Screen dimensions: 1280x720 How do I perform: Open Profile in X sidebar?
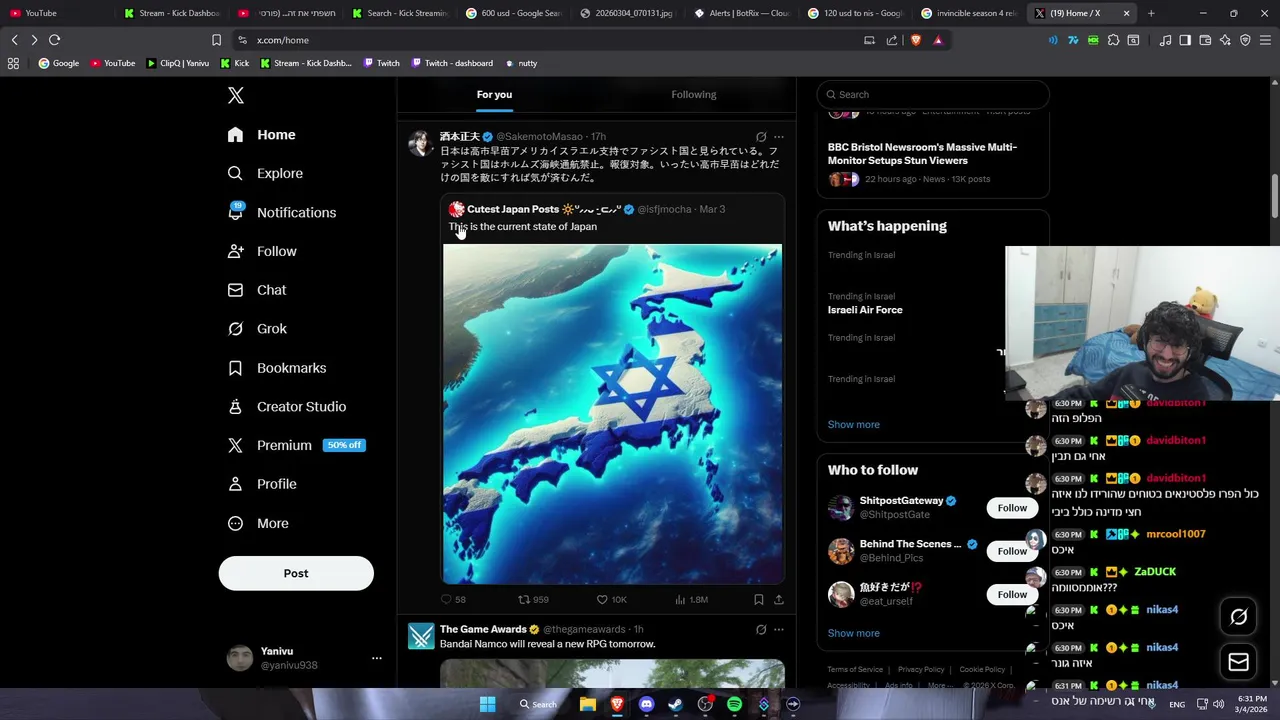pyautogui.click(x=262, y=484)
